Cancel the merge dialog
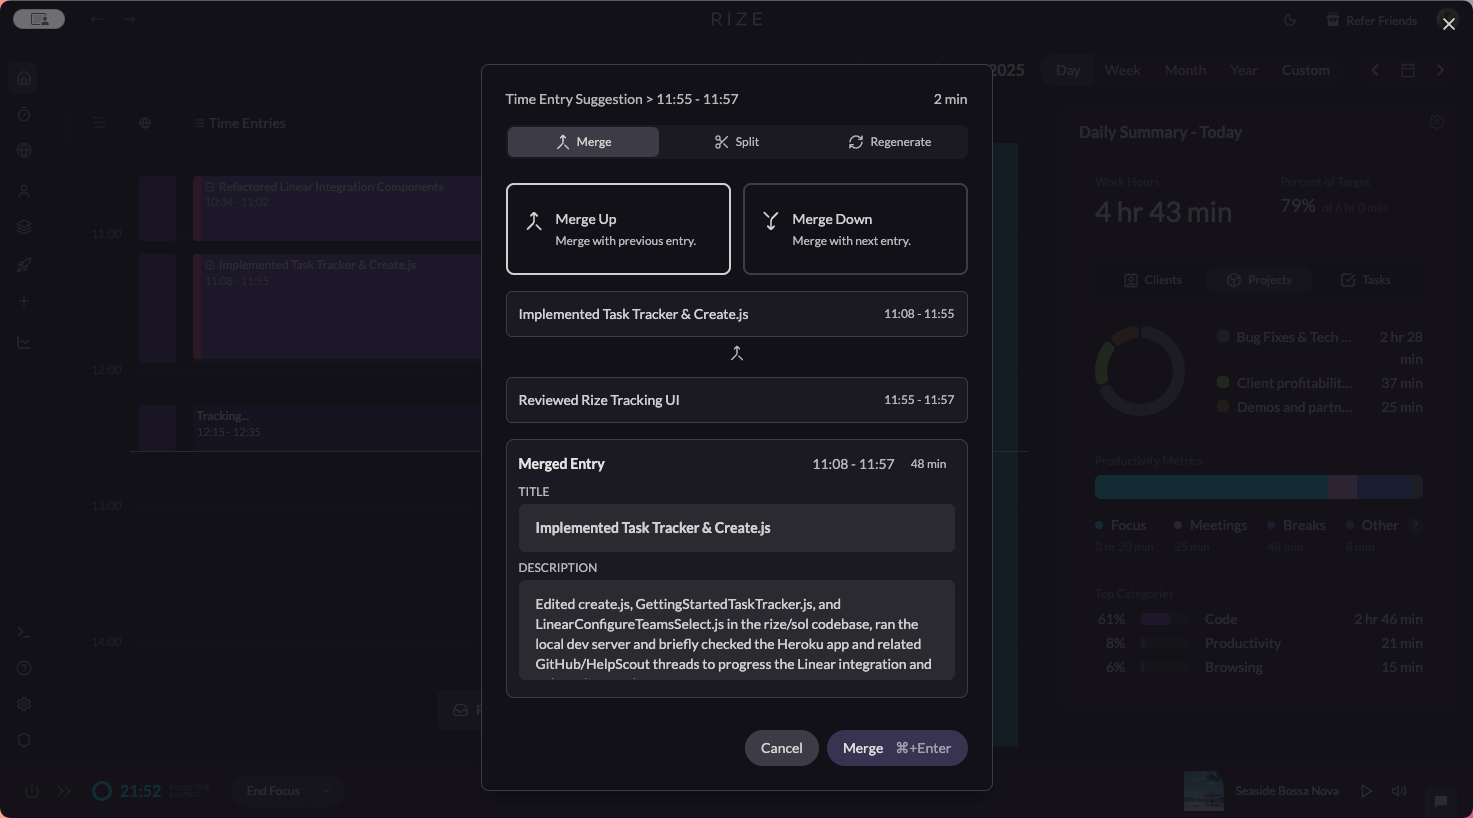 coord(781,748)
